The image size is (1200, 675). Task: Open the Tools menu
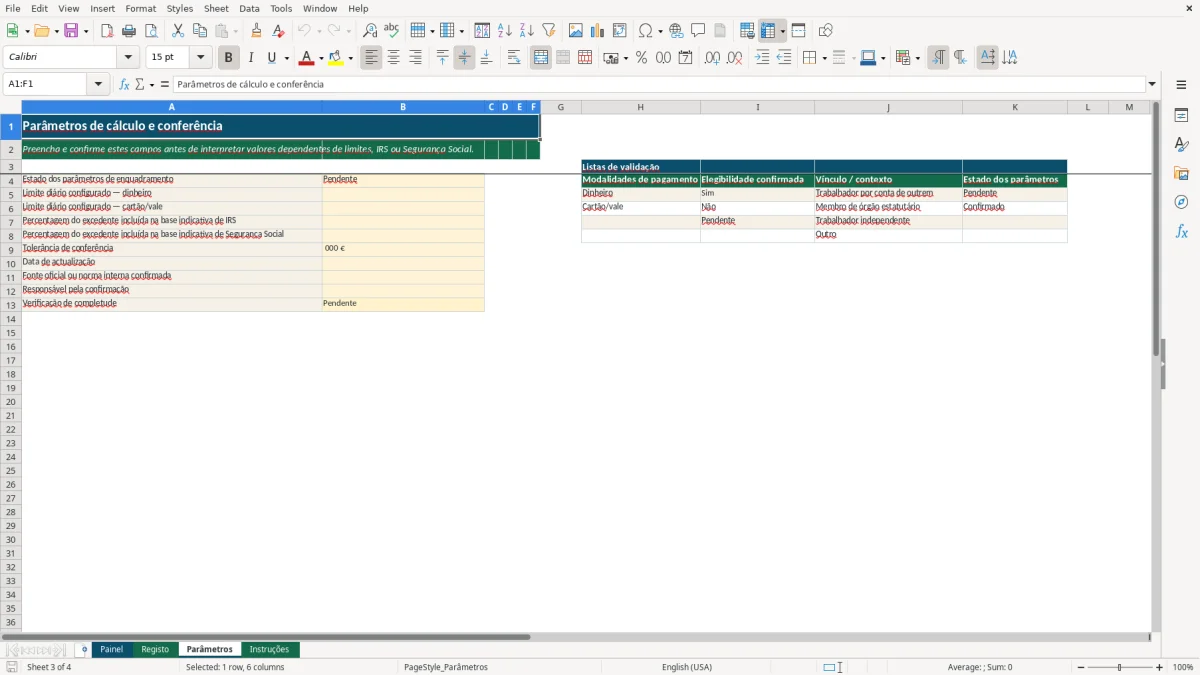[x=281, y=8]
